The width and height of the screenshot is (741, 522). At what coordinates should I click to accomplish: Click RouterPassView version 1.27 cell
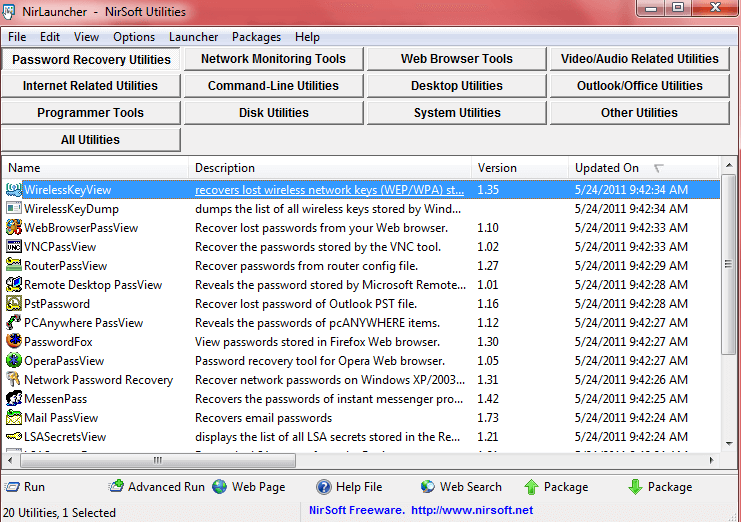point(488,265)
